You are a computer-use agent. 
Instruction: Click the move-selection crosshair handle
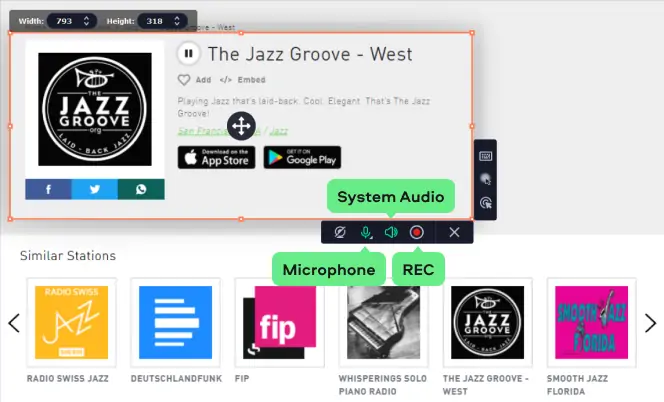click(x=241, y=126)
